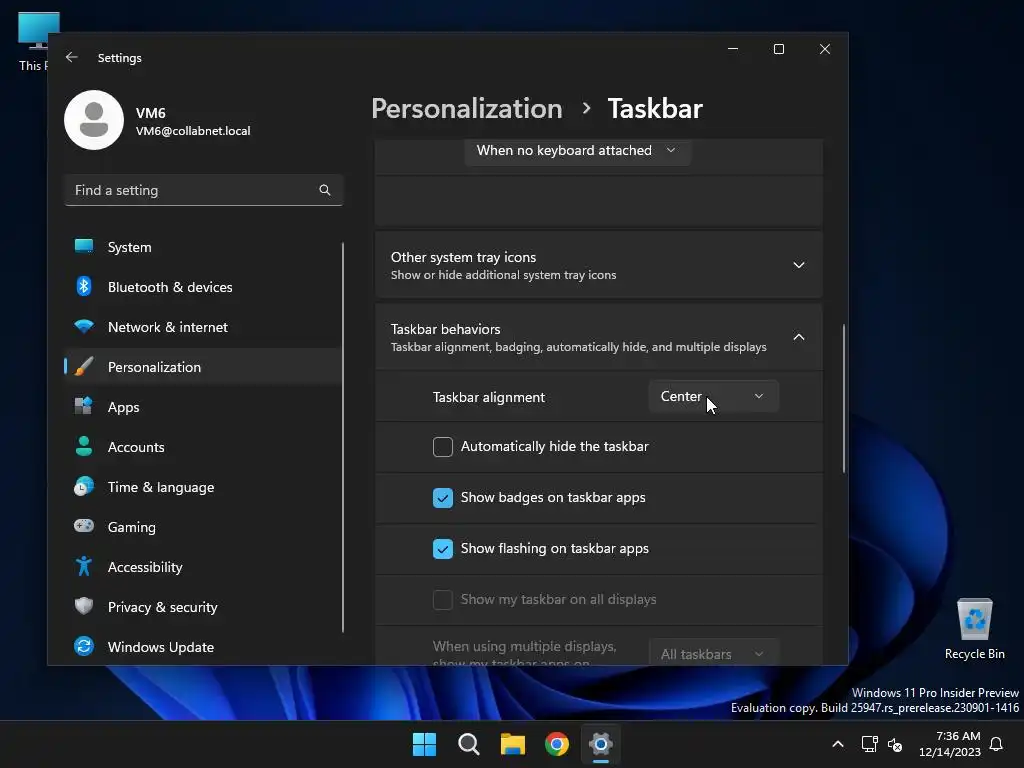Open Gaming settings category
The height and width of the screenshot is (768, 1024).
(x=202, y=526)
